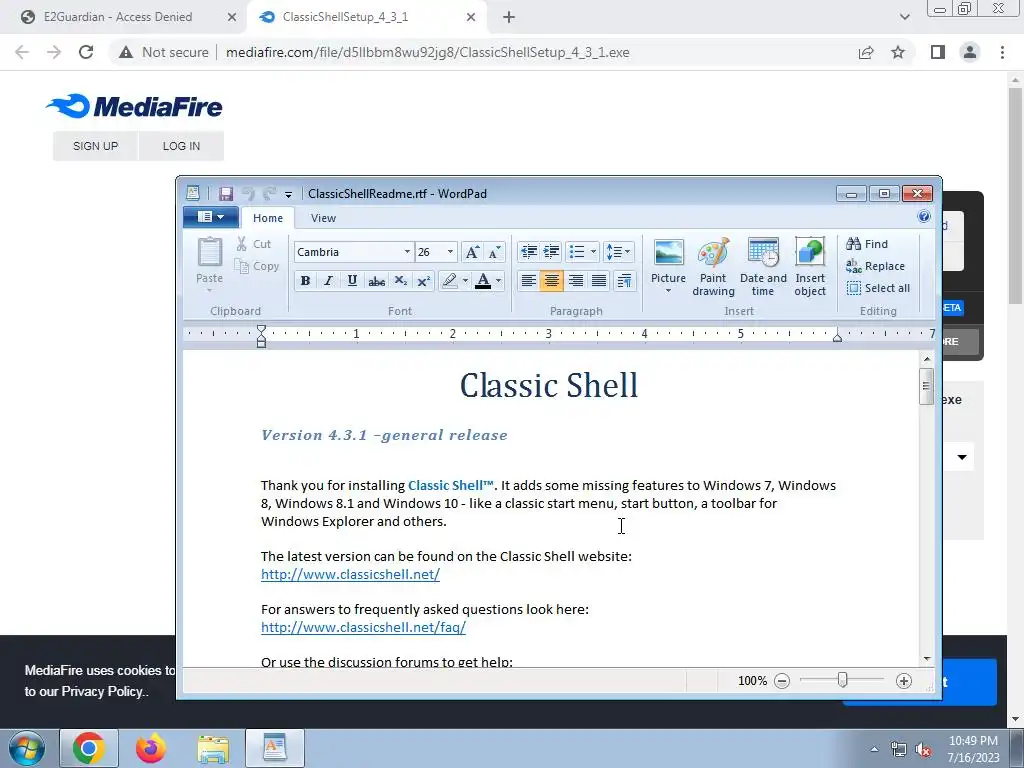Toggle Strikethrough formatting

pyautogui.click(x=376, y=281)
